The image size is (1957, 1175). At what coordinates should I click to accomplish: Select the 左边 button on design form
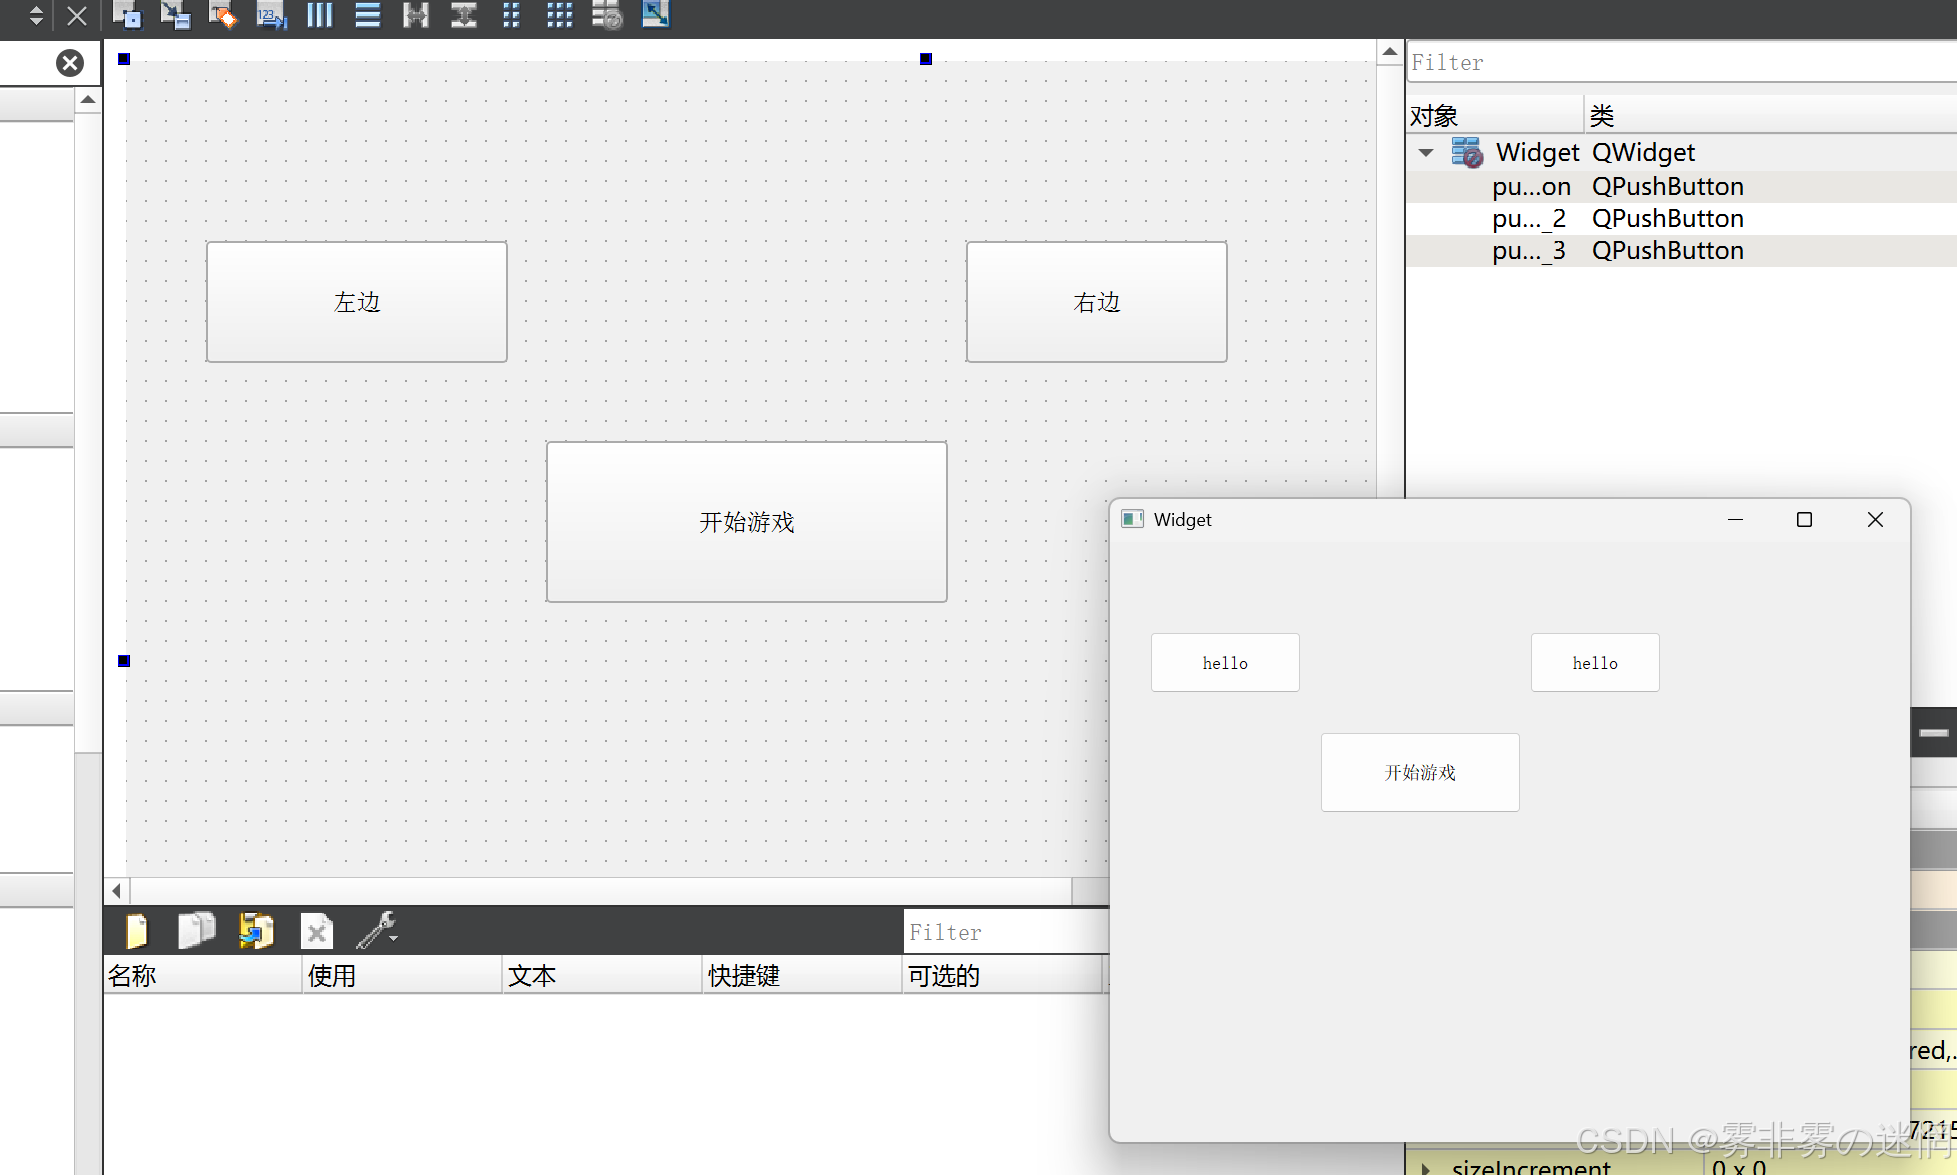[x=356, y=302]
